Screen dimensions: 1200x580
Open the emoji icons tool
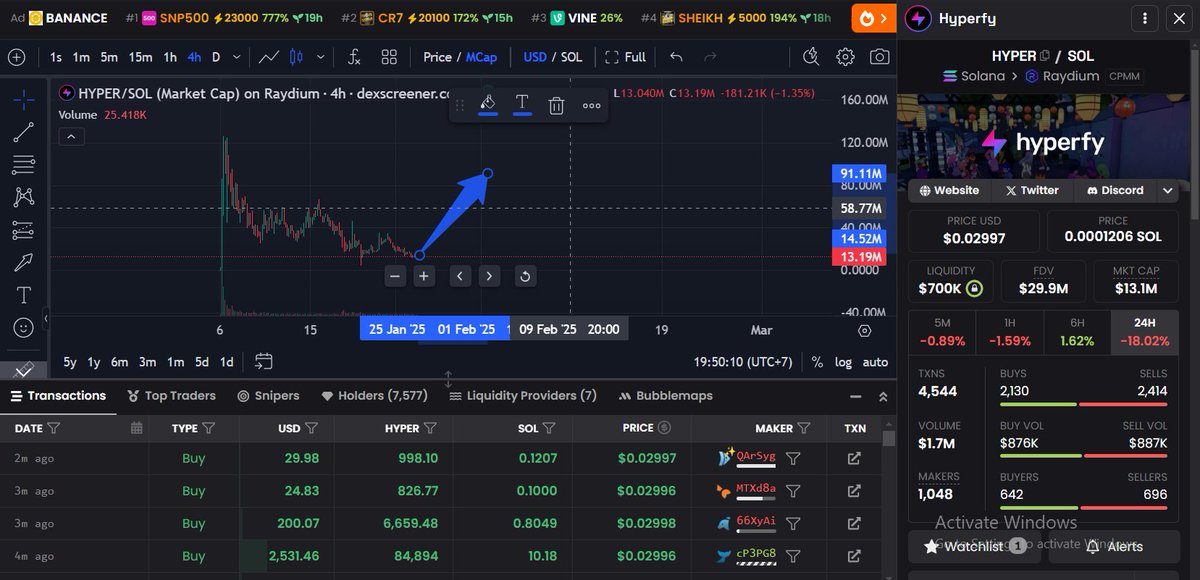tap(24, 328)
